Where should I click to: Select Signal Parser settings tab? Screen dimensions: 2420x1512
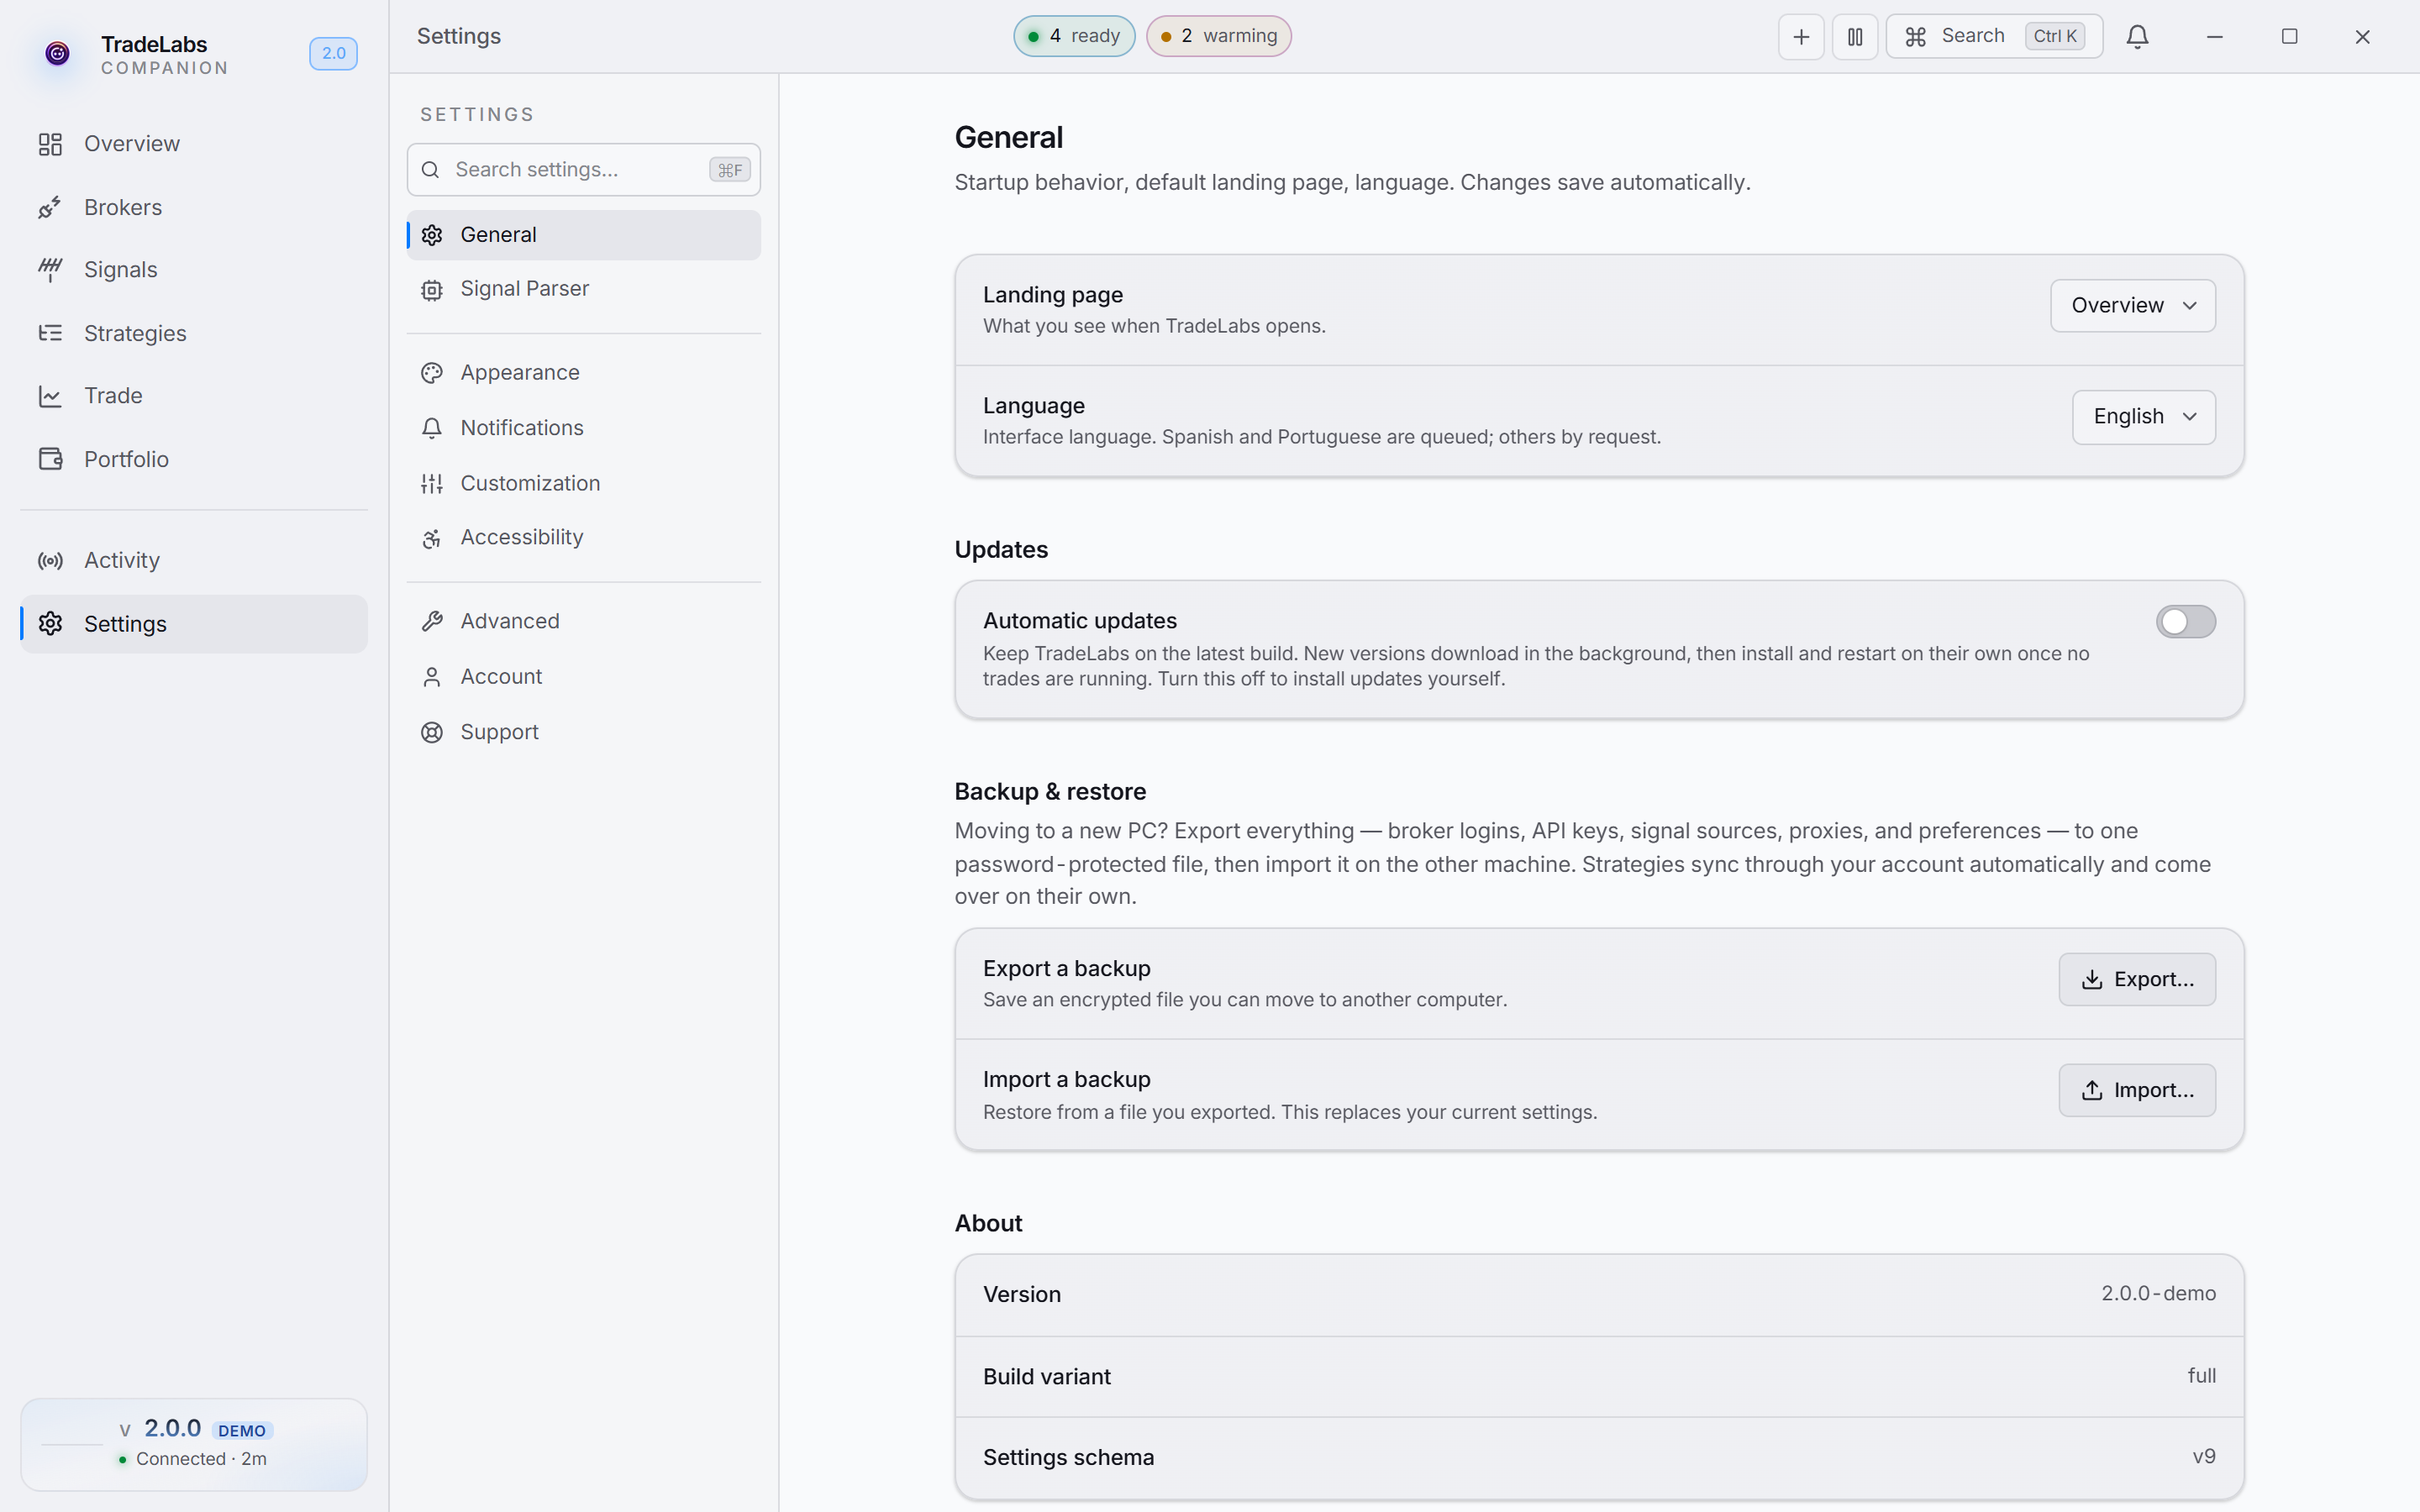(x=583, y=289)
